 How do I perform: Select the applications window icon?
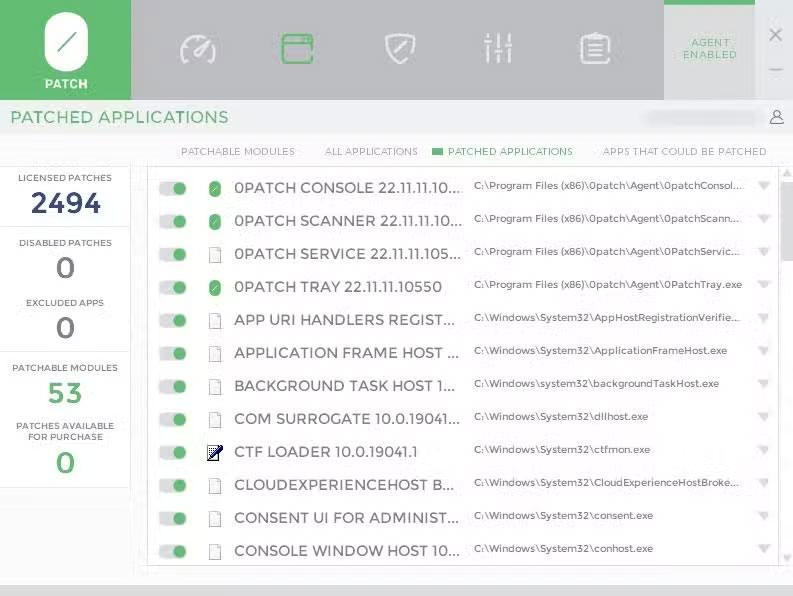pos(297,48)
